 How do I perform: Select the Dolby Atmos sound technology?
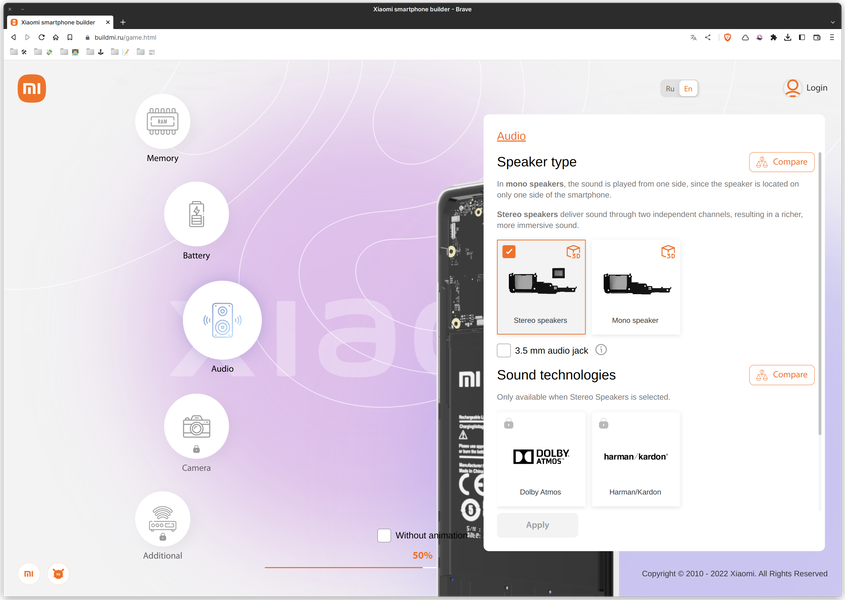point(541,459)
